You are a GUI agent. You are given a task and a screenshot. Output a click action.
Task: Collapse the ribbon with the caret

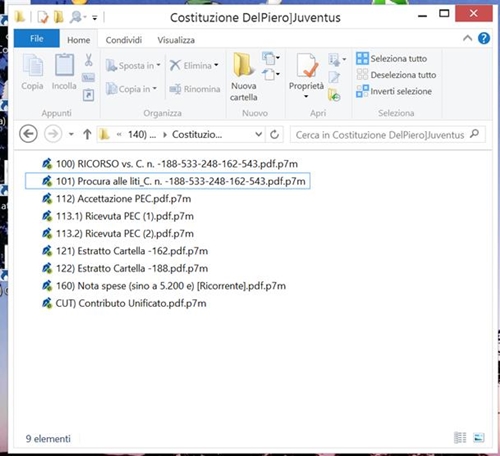coord(467,38)
